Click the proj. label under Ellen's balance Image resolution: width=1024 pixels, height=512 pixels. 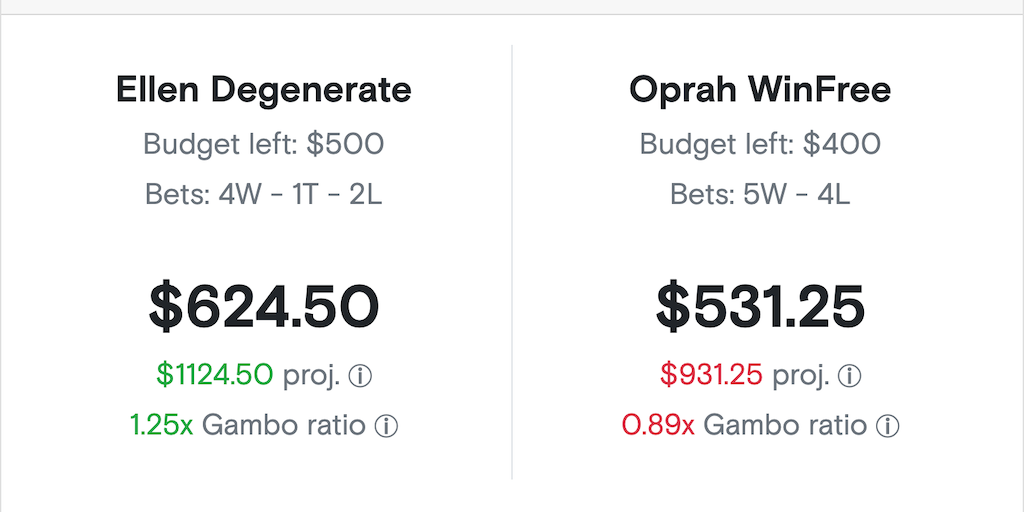tap(311, 376)
